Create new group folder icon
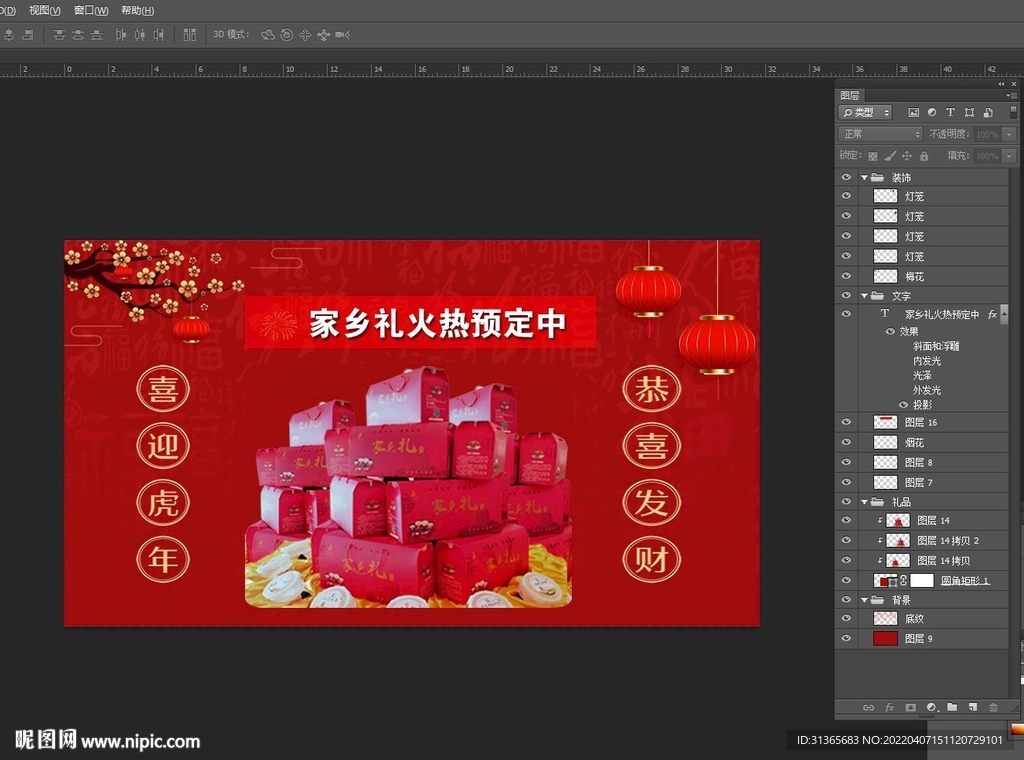1024x760 pixels. (952, 707)
